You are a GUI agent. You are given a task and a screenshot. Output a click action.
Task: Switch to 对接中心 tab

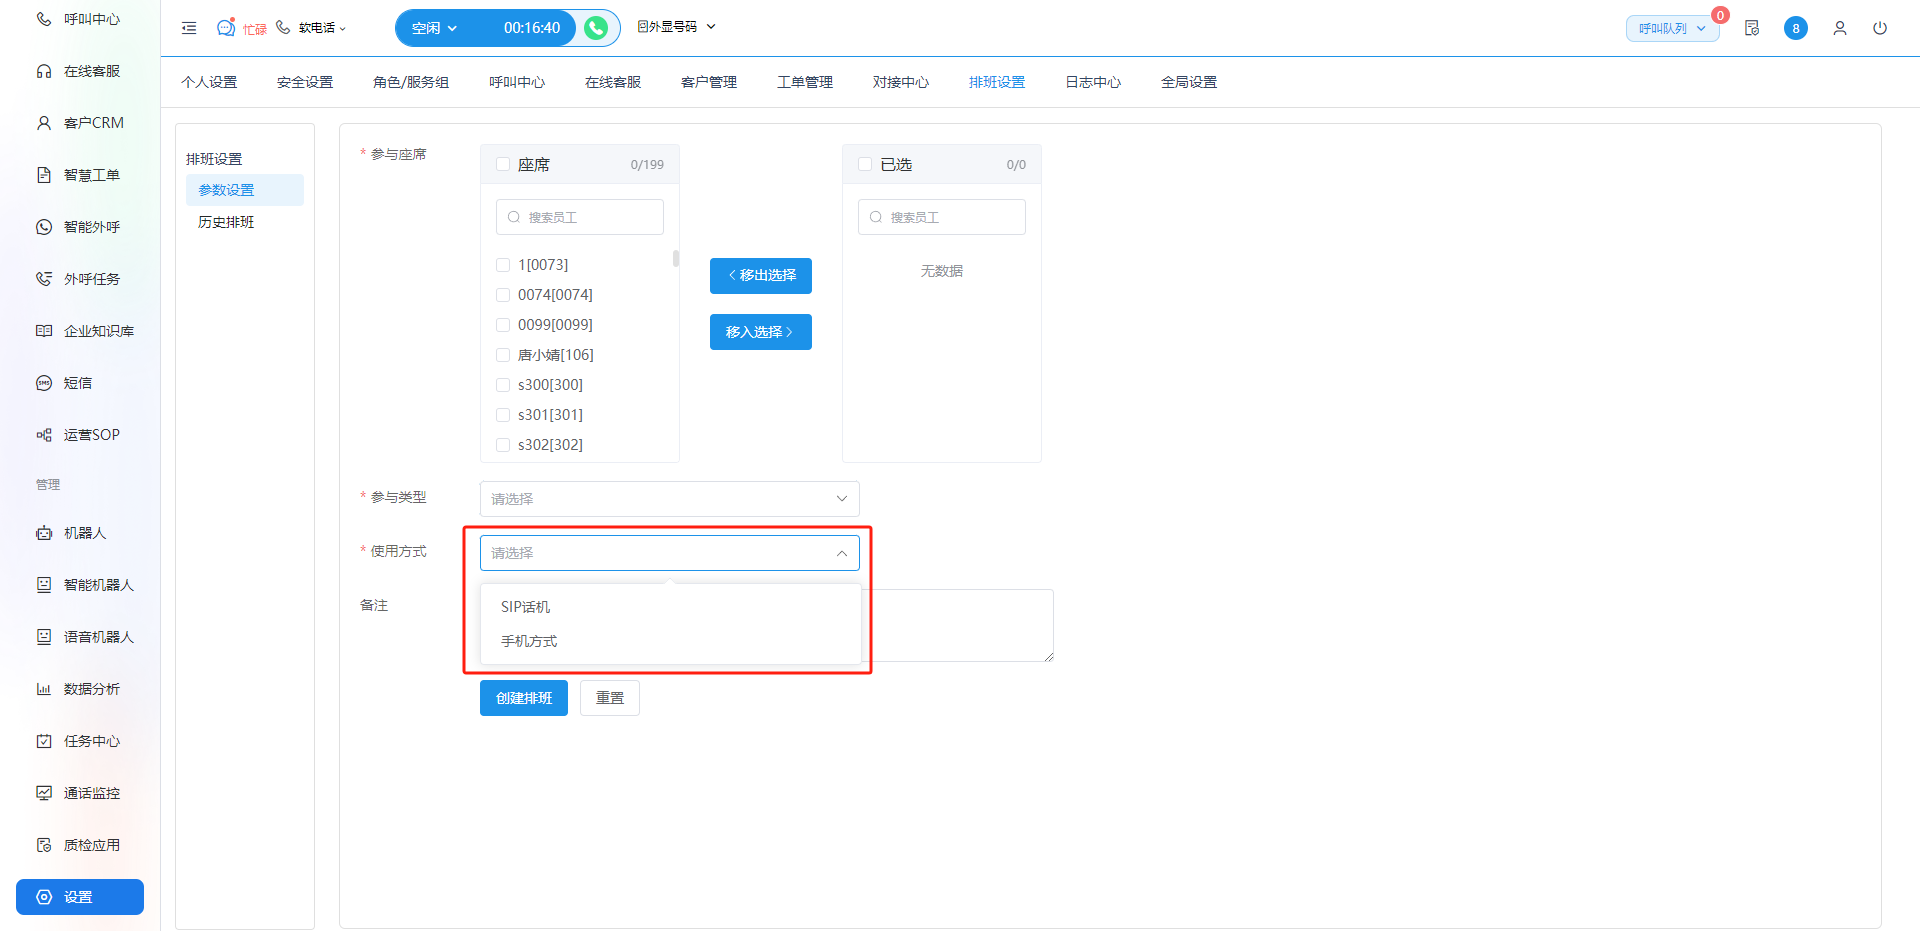pyautogui.click(x=901, y=82)
